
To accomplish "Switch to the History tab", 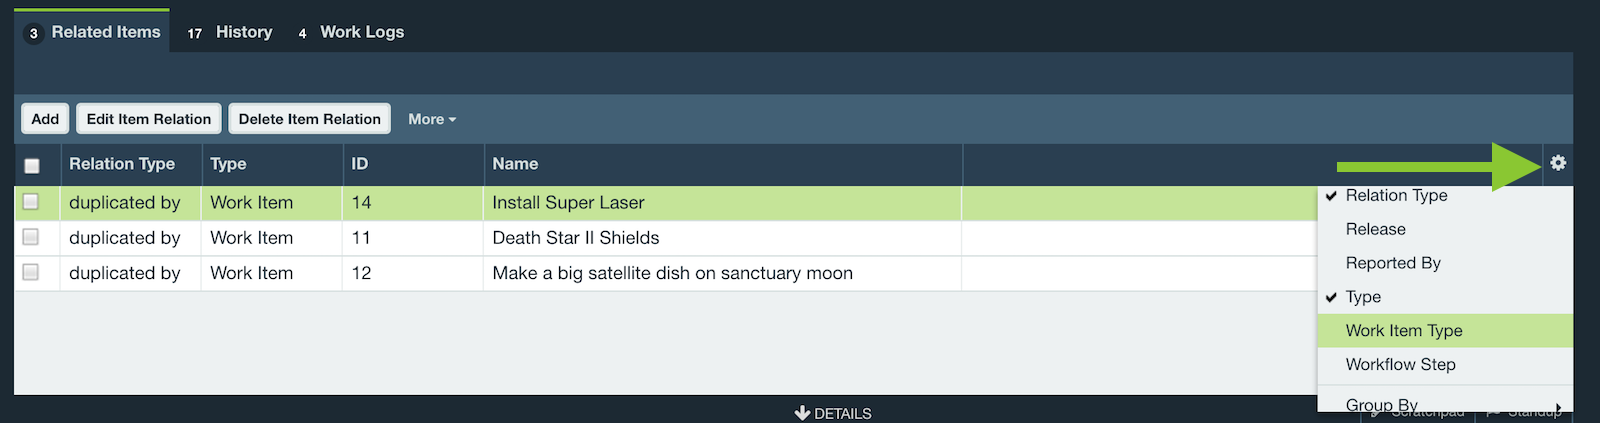I will coord(230,32).
